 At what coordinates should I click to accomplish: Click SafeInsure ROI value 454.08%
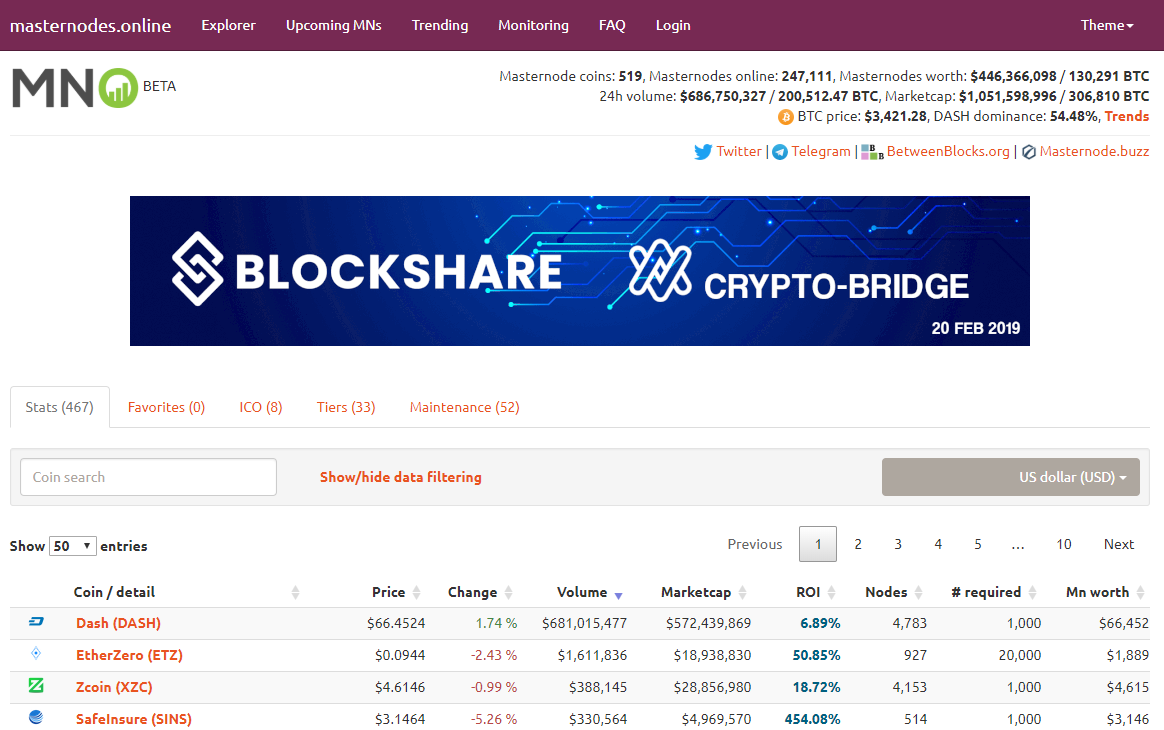click(x=813, y=719)
